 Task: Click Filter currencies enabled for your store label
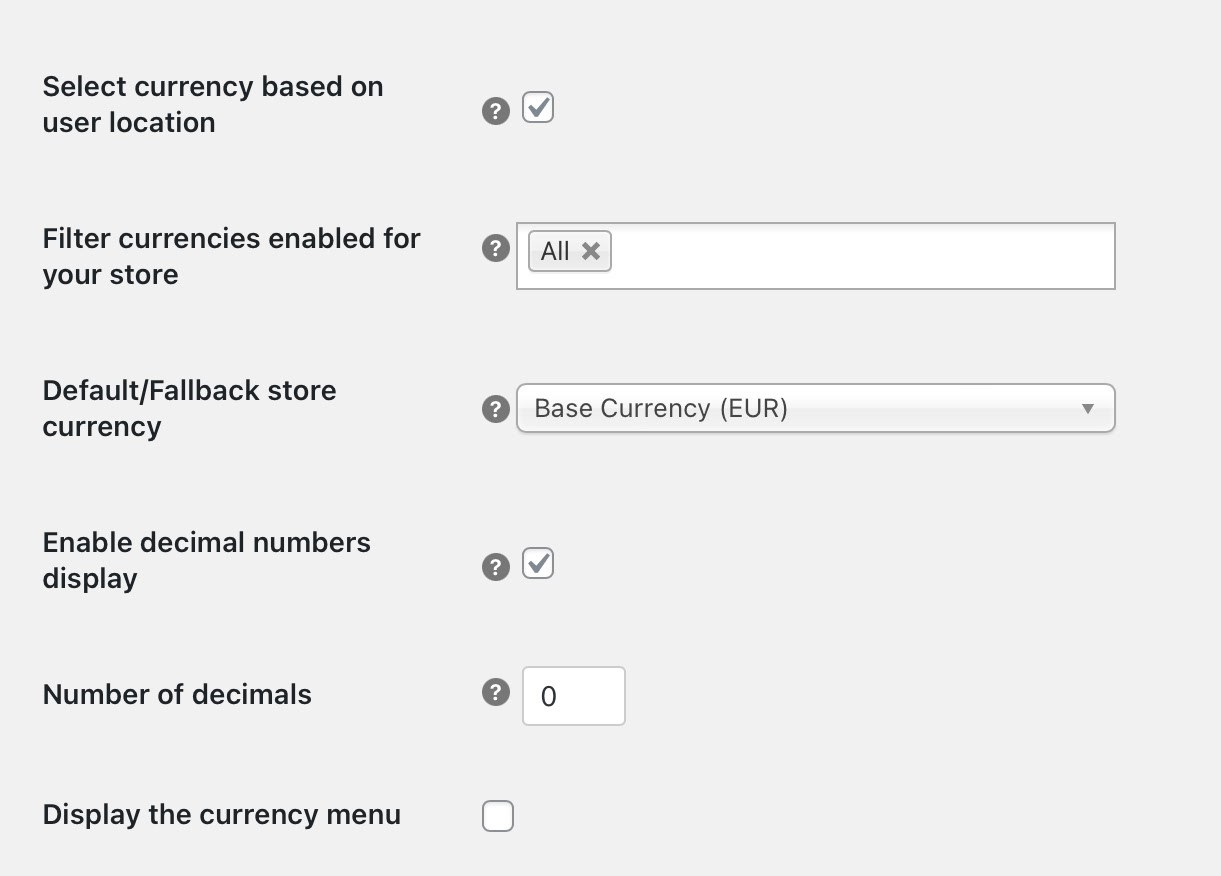pyautogui.click(x=232, y=256)
